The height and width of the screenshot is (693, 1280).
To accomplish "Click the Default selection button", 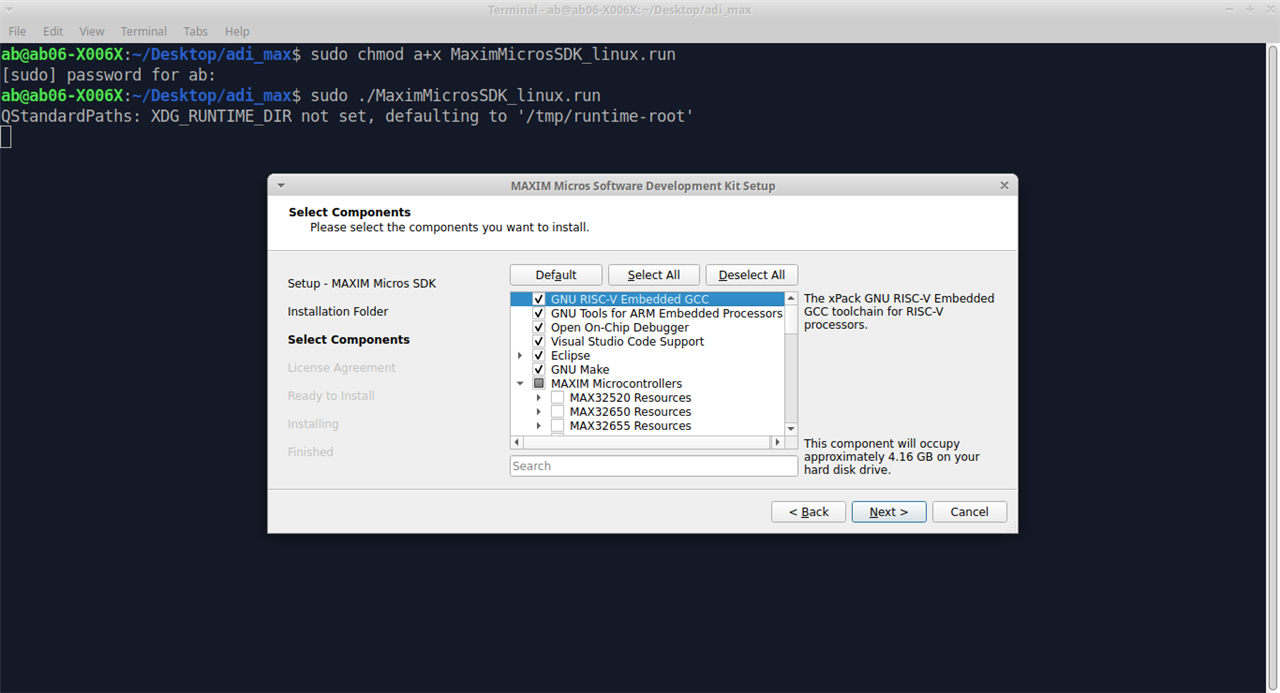I will (556, 275).
